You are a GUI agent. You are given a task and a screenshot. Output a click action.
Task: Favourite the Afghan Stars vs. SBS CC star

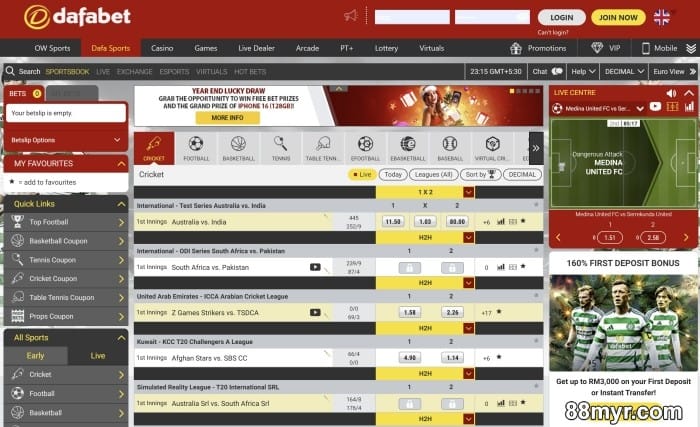pyautogui.click(x=499, y=357)
